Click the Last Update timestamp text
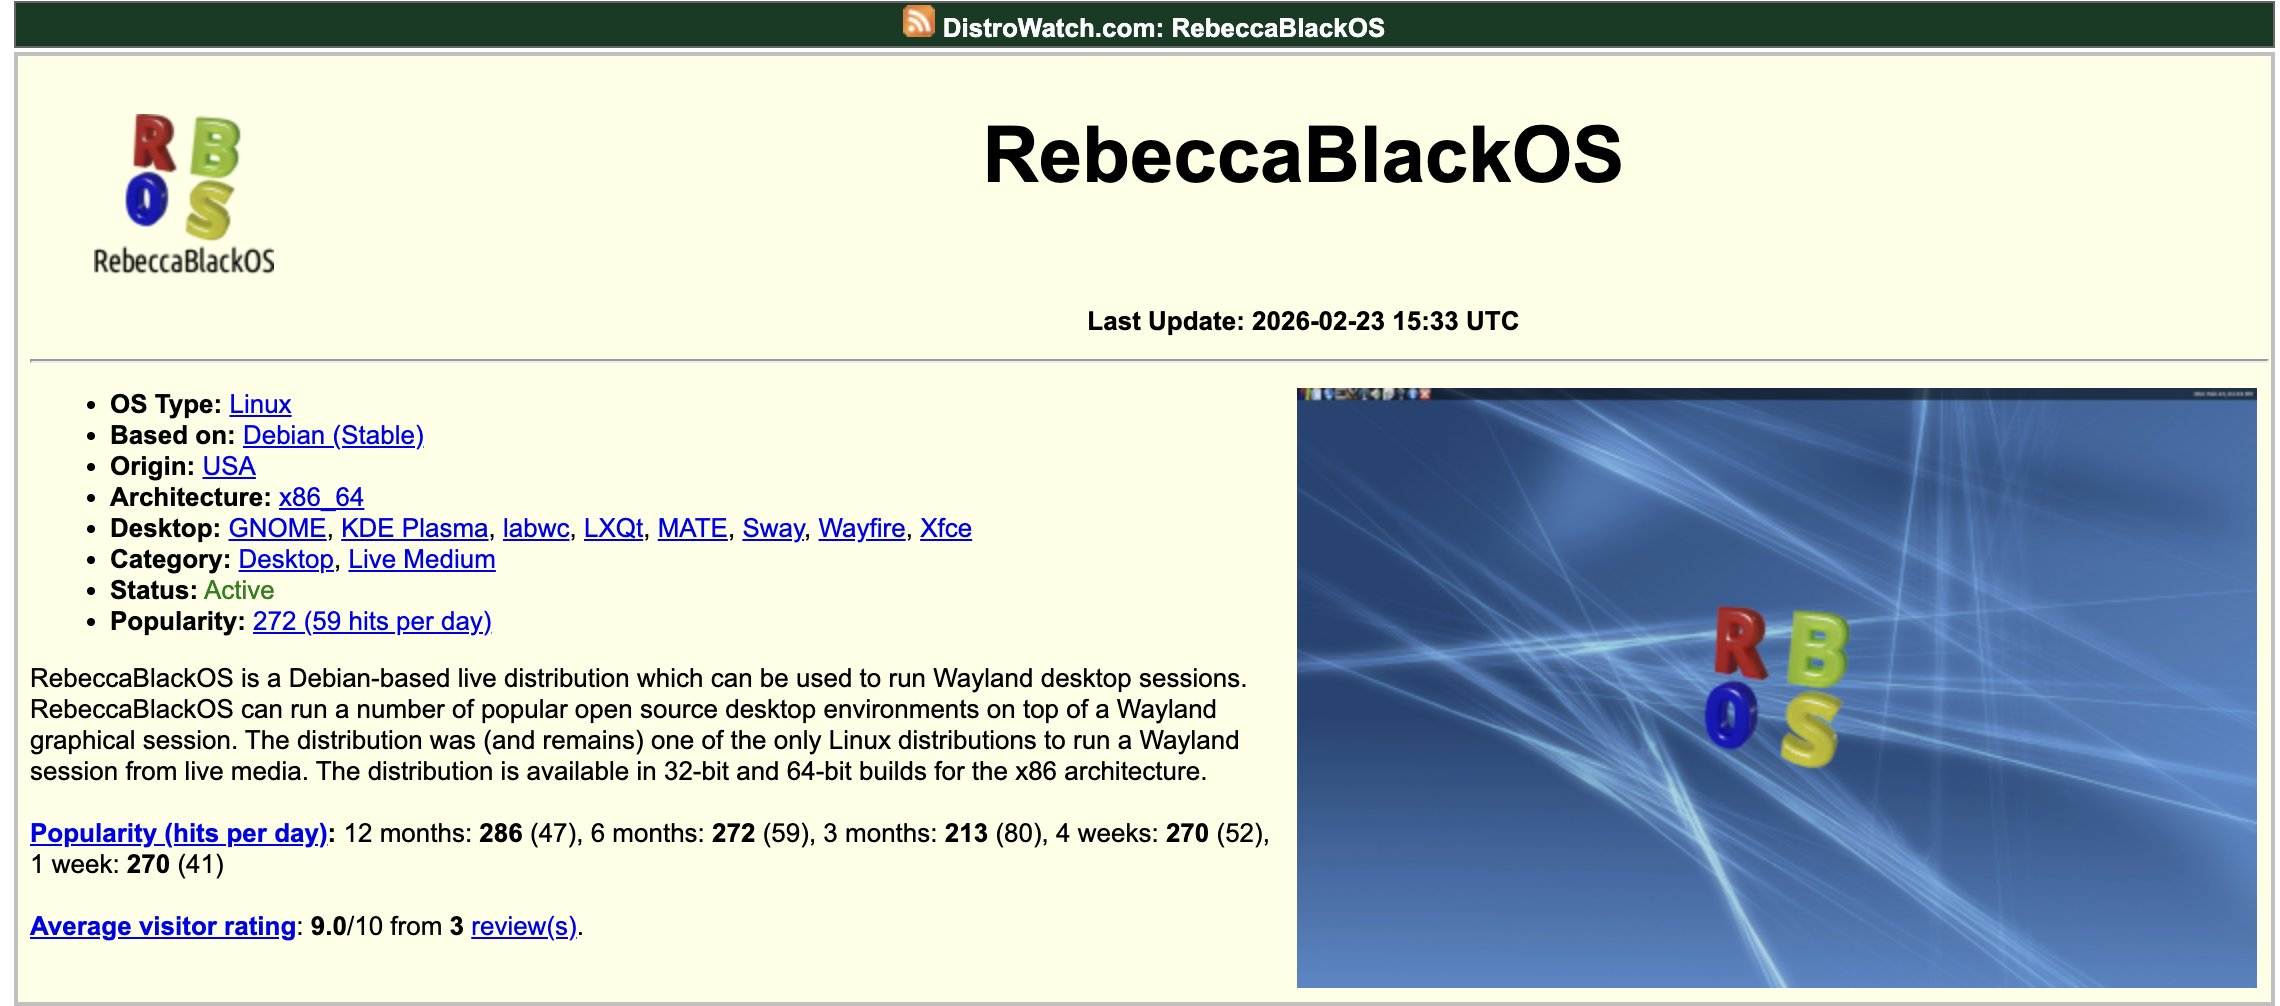The height and width of the screenshot is (1006, 2280). click(1303, 321)
